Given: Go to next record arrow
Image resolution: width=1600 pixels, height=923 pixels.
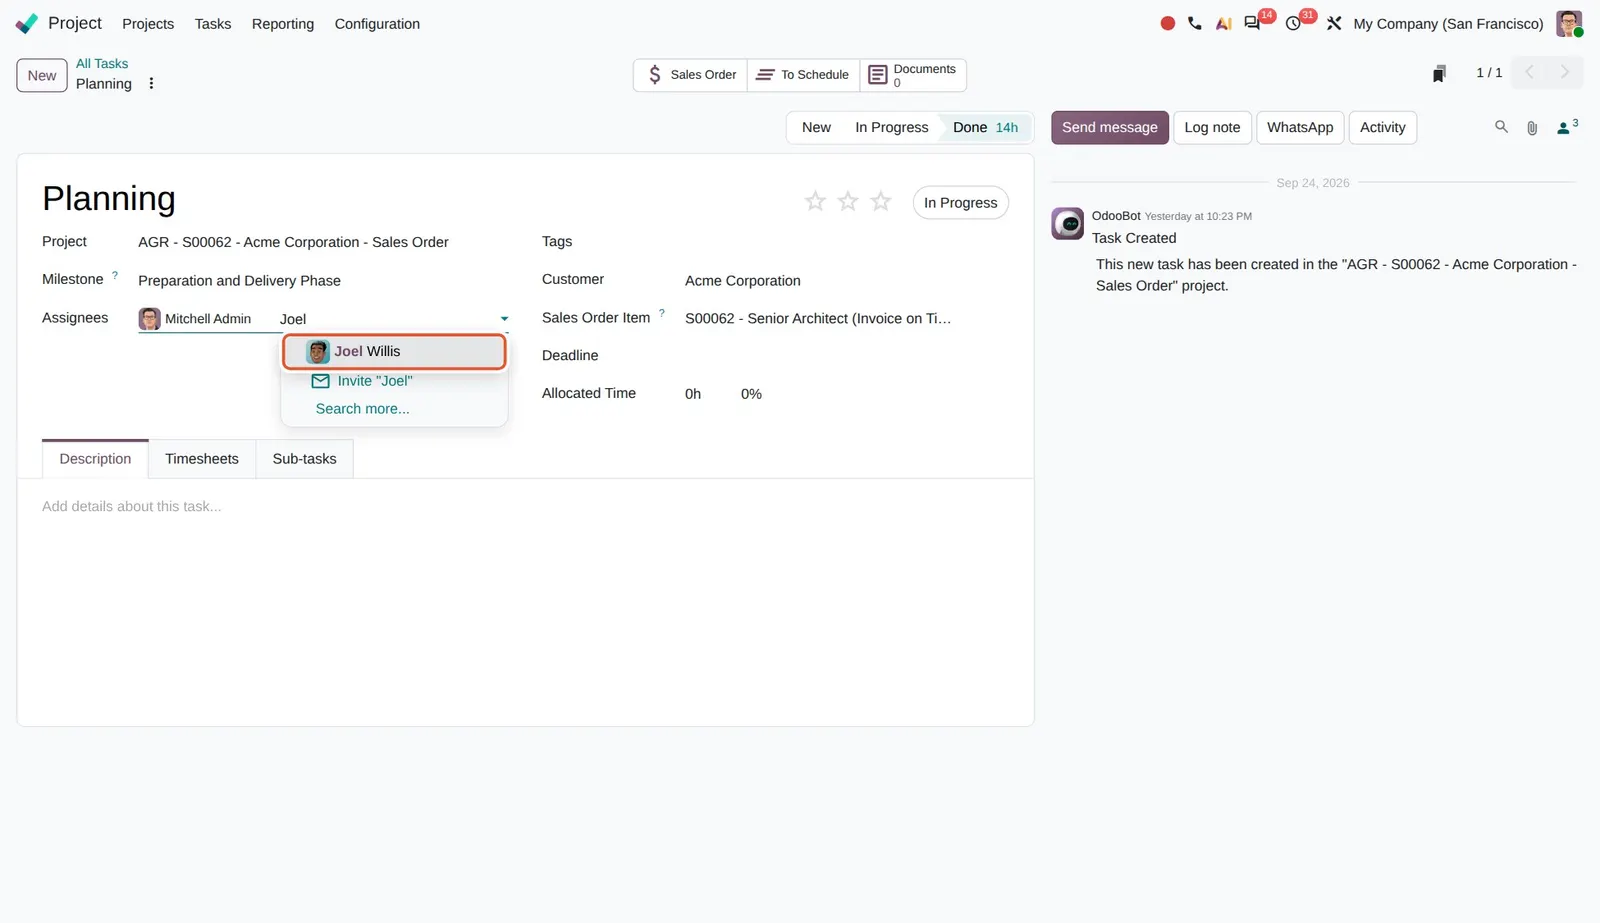Looking at the screenshot, I should (x=1565, y=72).
